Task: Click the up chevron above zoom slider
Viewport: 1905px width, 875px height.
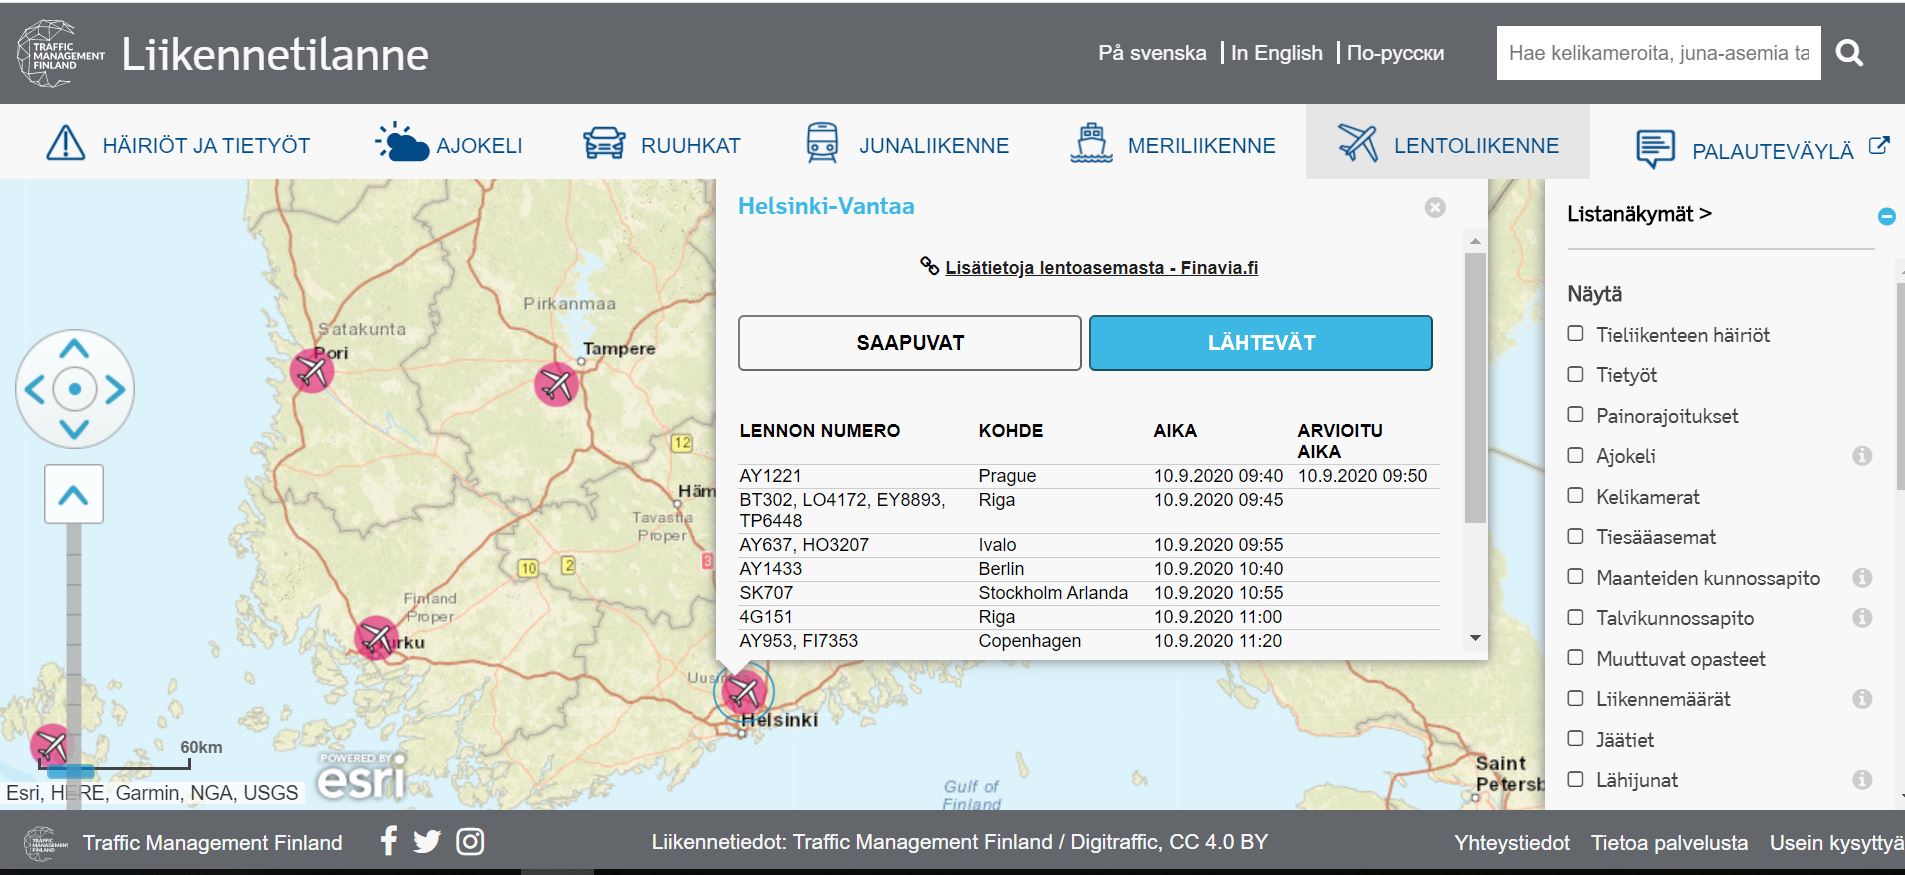Action: click(74, 494)
